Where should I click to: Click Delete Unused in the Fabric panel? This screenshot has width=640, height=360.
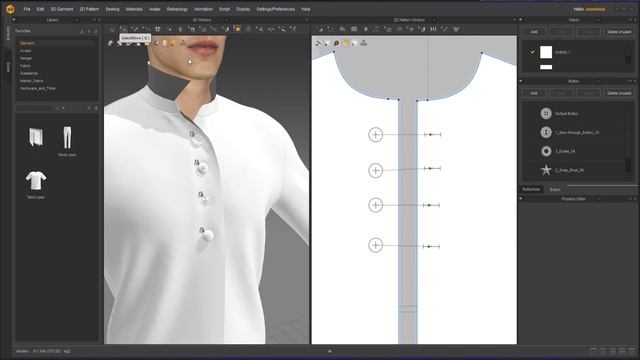(619, 31)
